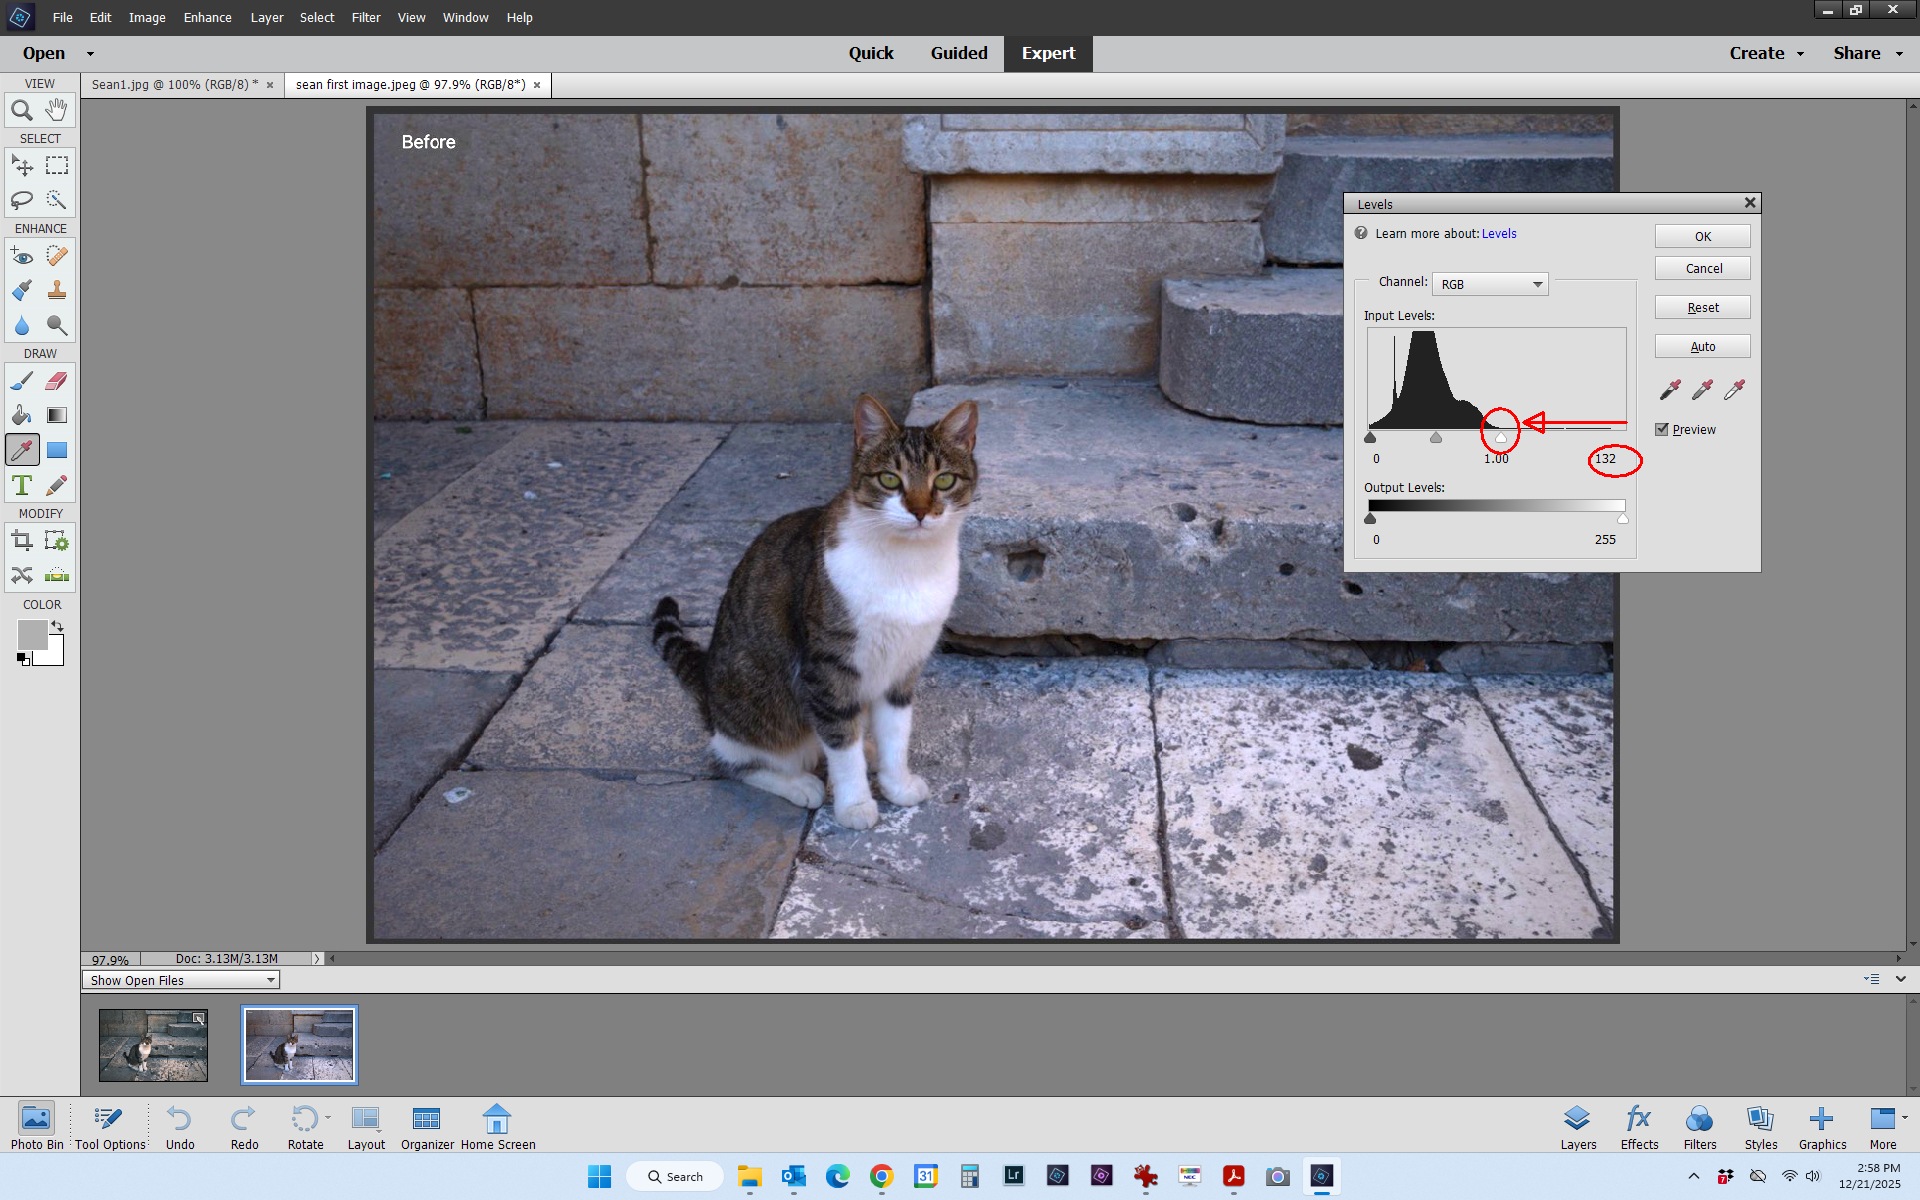Open the Channel RGB dropdown

[1490, 284]
